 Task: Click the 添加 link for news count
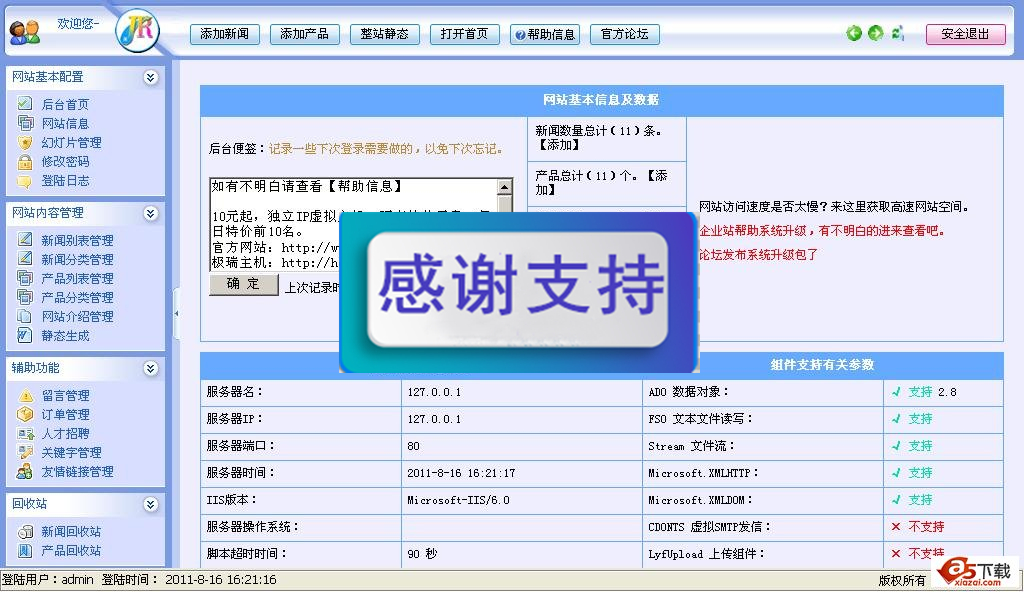click(559, 145)
